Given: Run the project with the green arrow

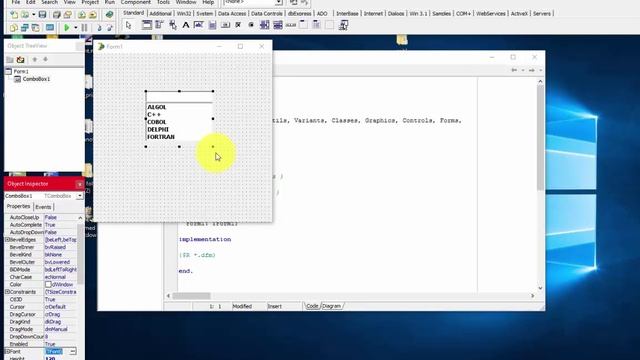Looking at the screenshot, I should (x=67, y=28).
